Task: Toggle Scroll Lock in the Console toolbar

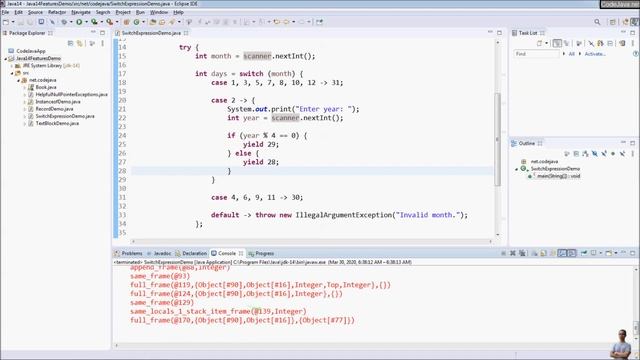Action: click(x=543, y=253)
